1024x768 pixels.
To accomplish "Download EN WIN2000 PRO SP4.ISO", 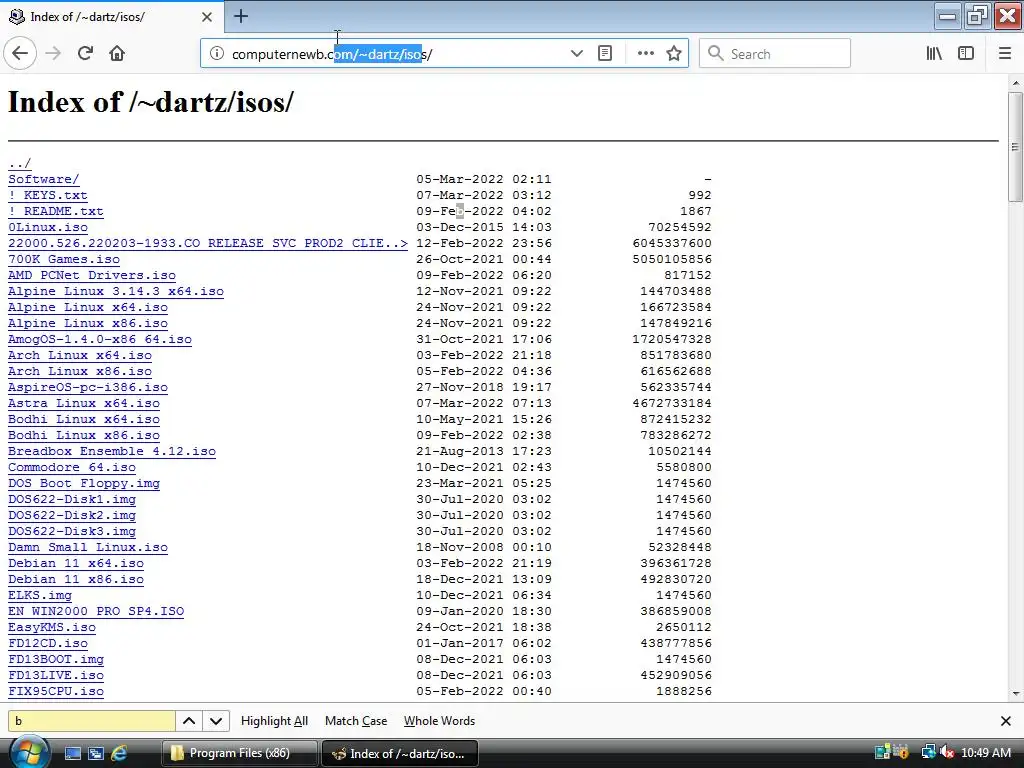I will (96, 611).
